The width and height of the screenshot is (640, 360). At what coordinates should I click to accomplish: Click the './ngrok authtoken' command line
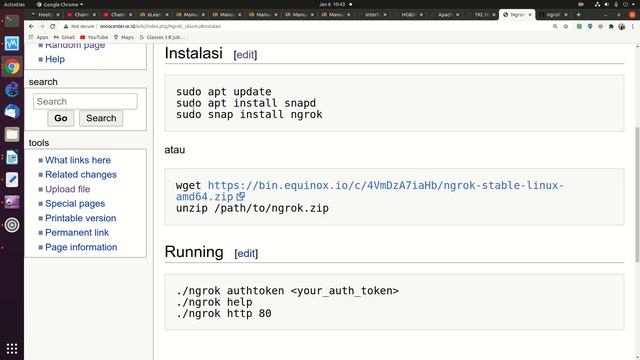[x=287, y=291]
